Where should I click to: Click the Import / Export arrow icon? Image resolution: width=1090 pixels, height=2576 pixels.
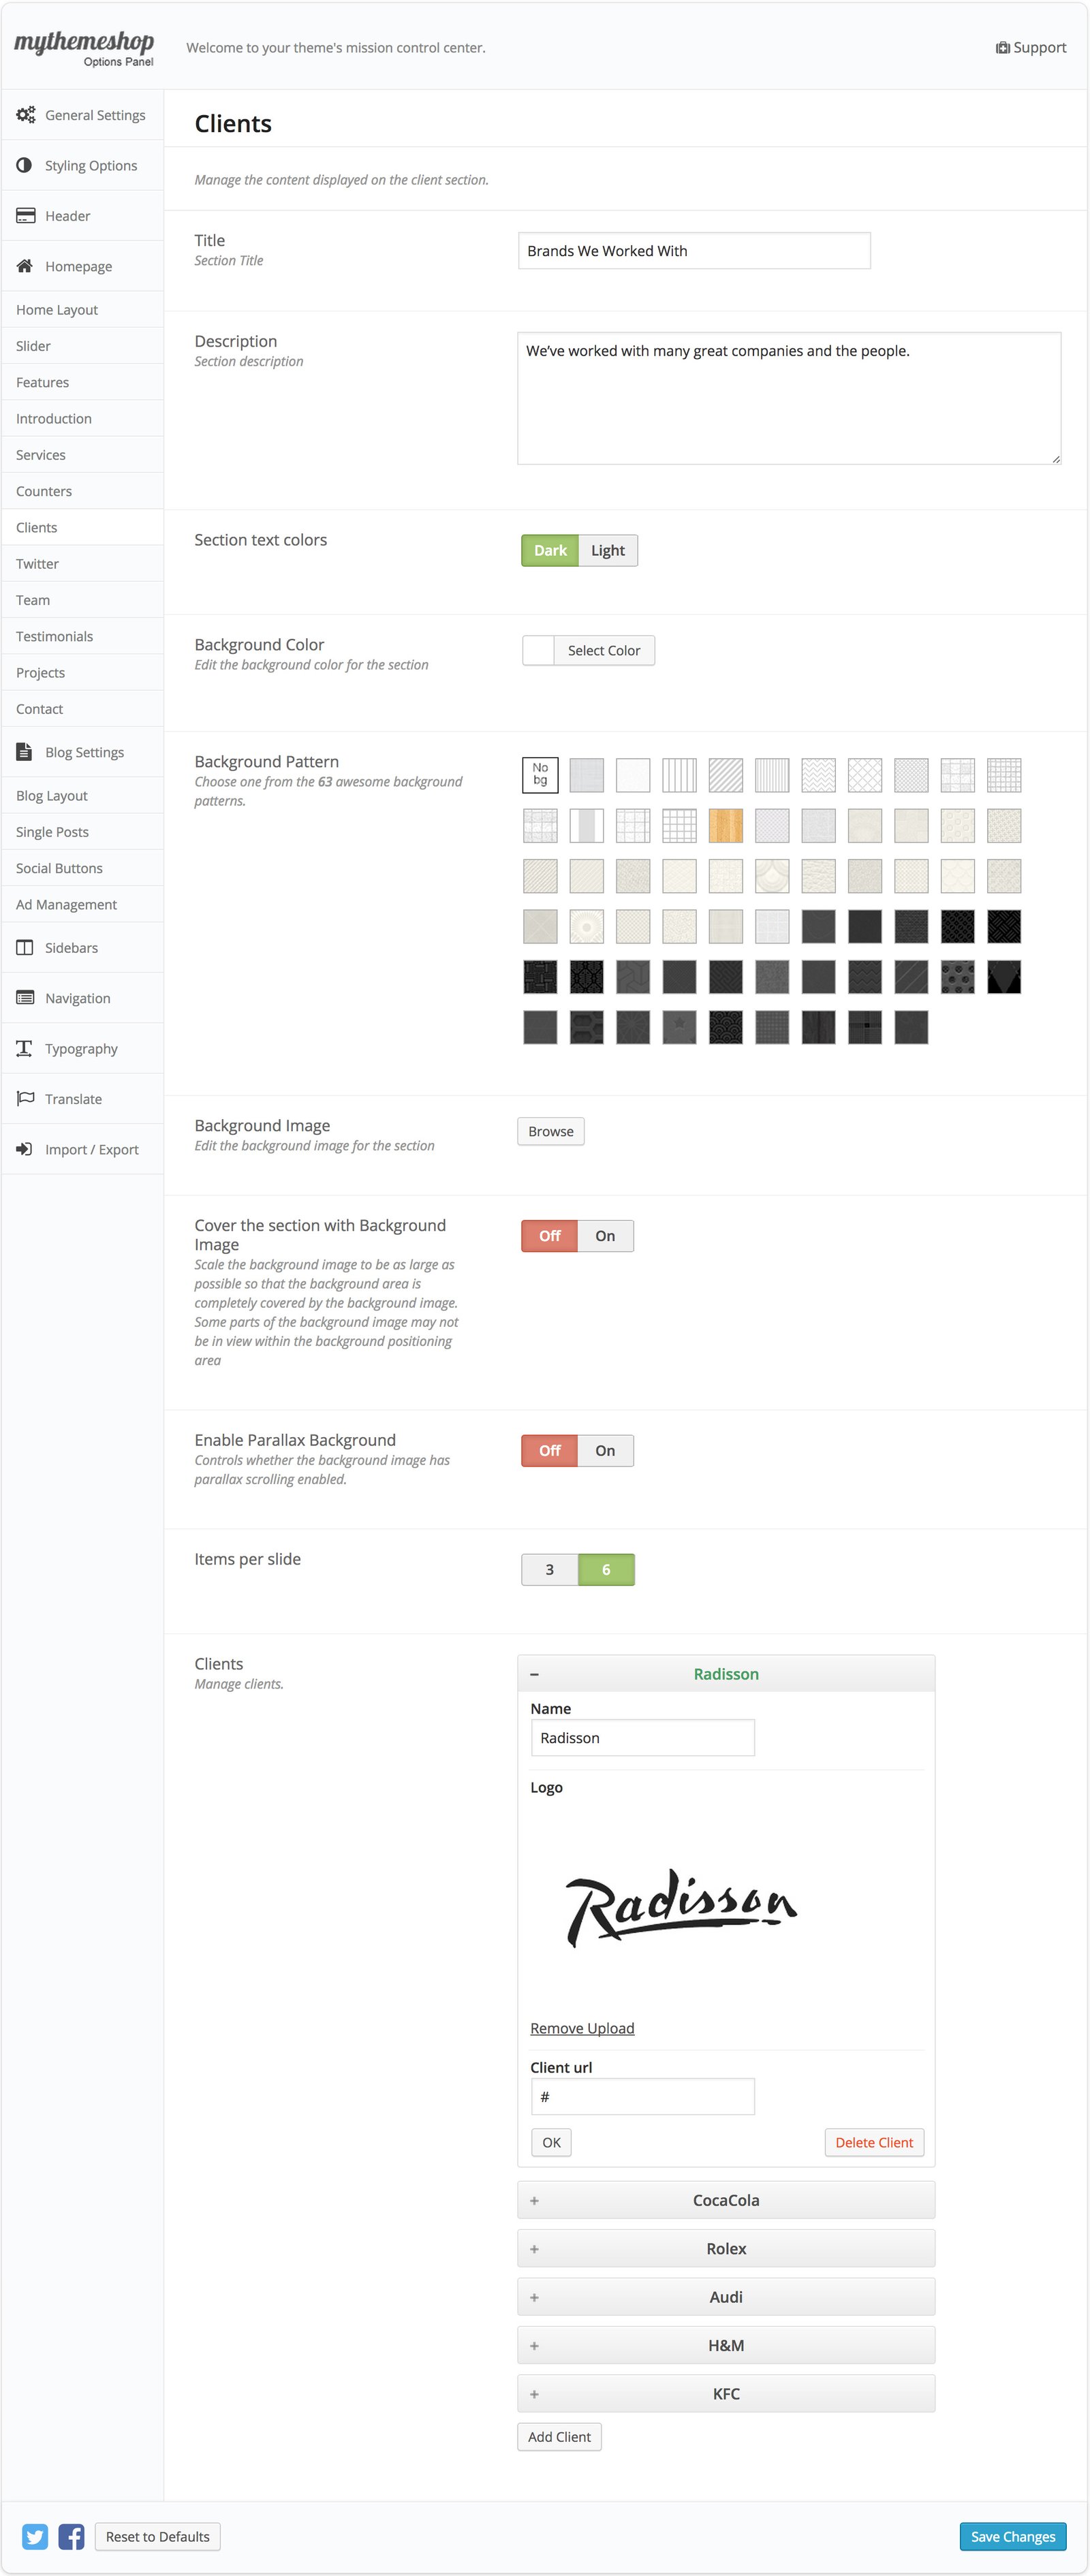(25, 1149)
